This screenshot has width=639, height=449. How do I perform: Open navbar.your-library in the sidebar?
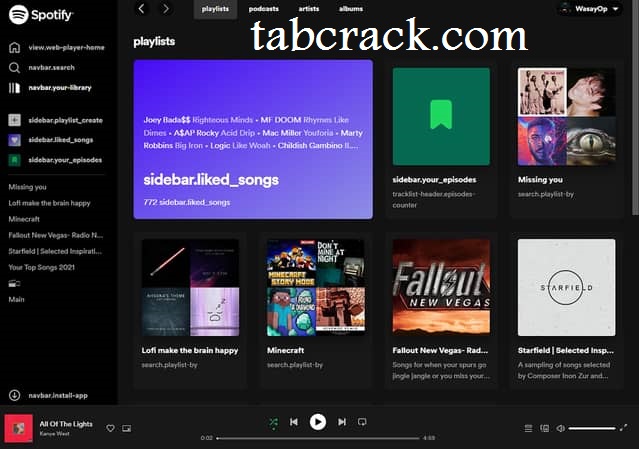tap(50, 88)
